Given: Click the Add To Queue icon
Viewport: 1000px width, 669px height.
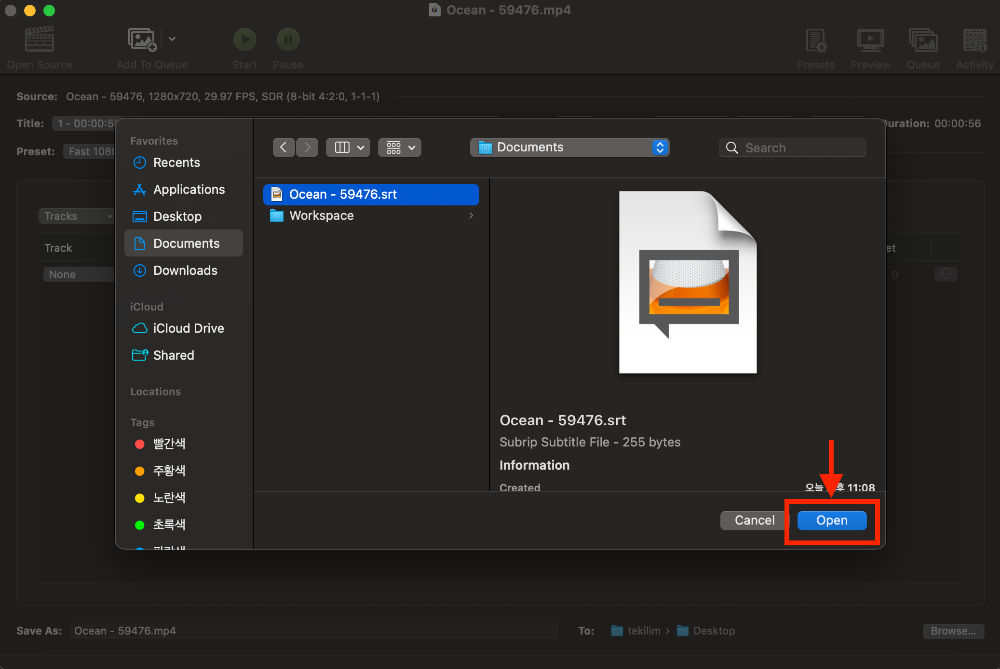Looking at the screenshot, I should point(142,40).
